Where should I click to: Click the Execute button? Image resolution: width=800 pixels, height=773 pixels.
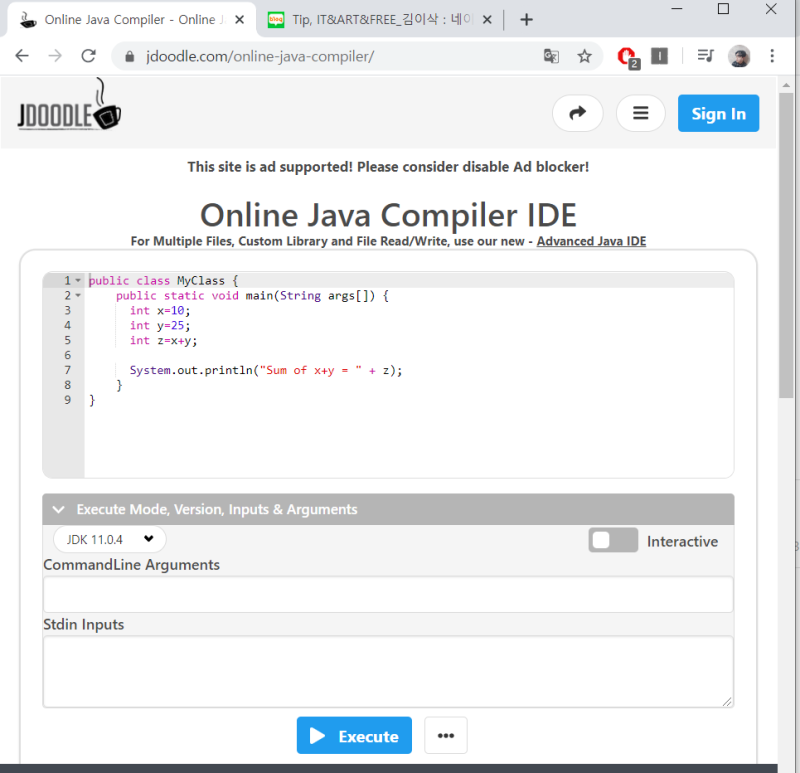tap(354, 735)
